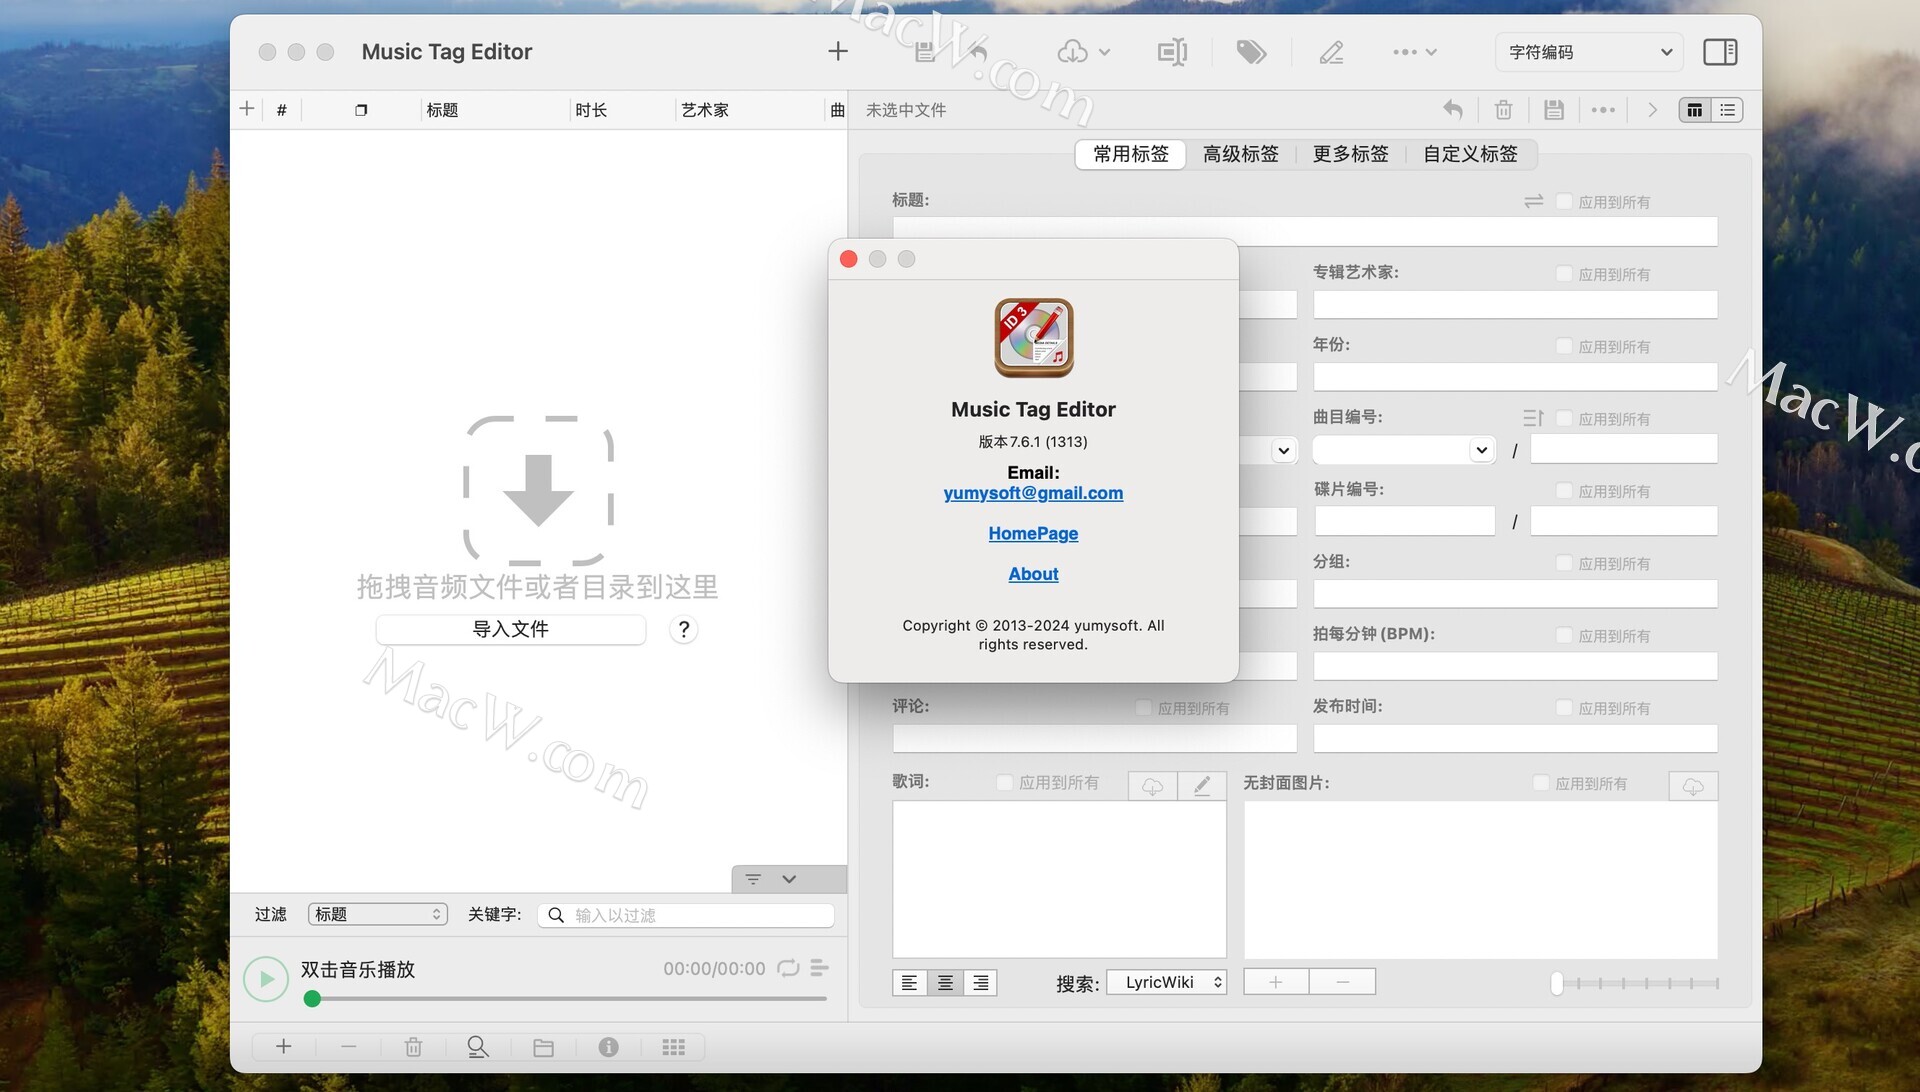
Task: Open the LyricWiki search source dropdown
Action: [x=1166, y=982]
